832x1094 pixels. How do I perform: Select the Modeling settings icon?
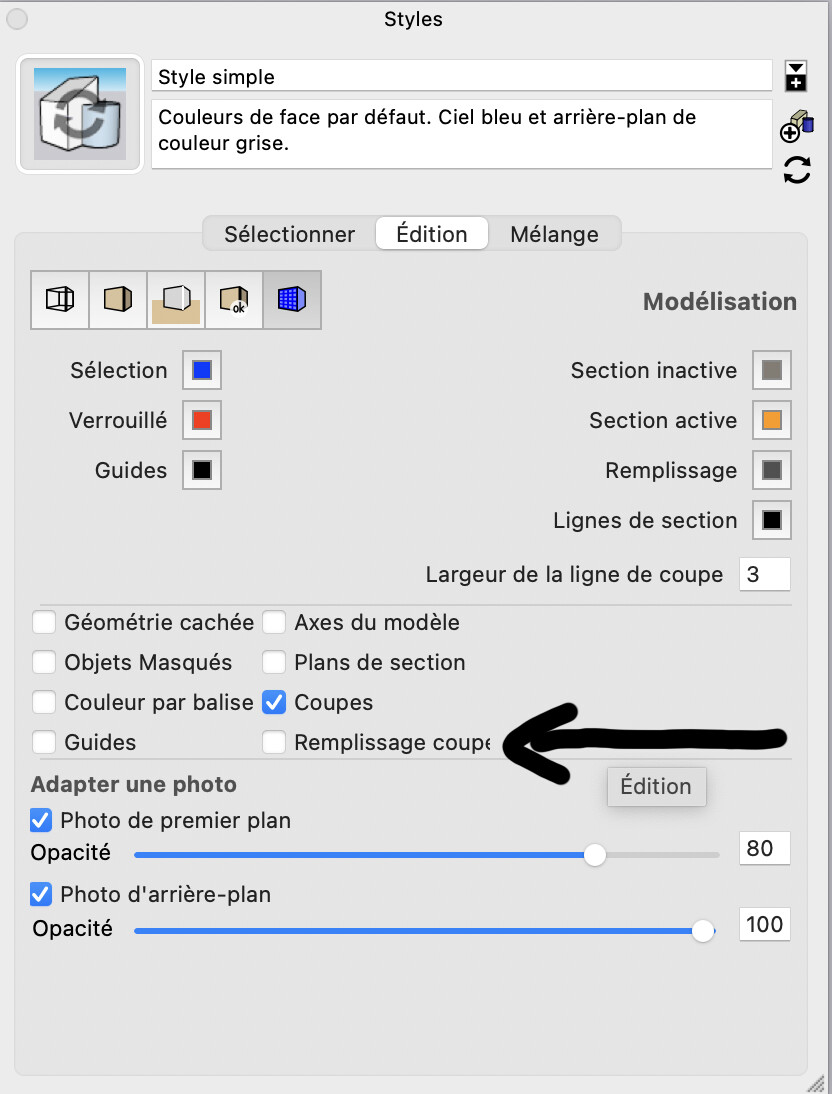tap(292, 299)
